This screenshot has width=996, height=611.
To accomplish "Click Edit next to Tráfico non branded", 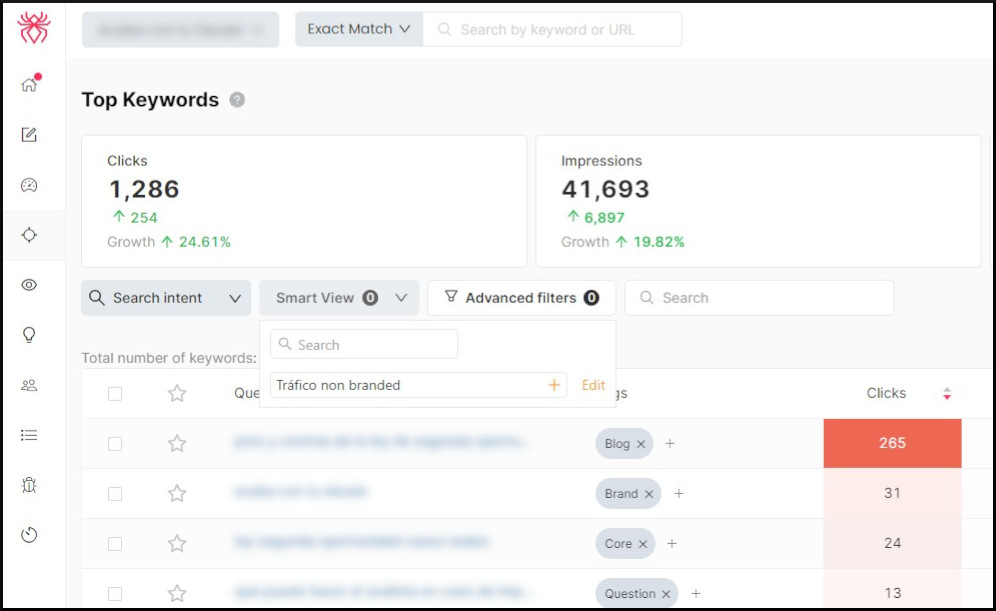I will tap(593, 385).
